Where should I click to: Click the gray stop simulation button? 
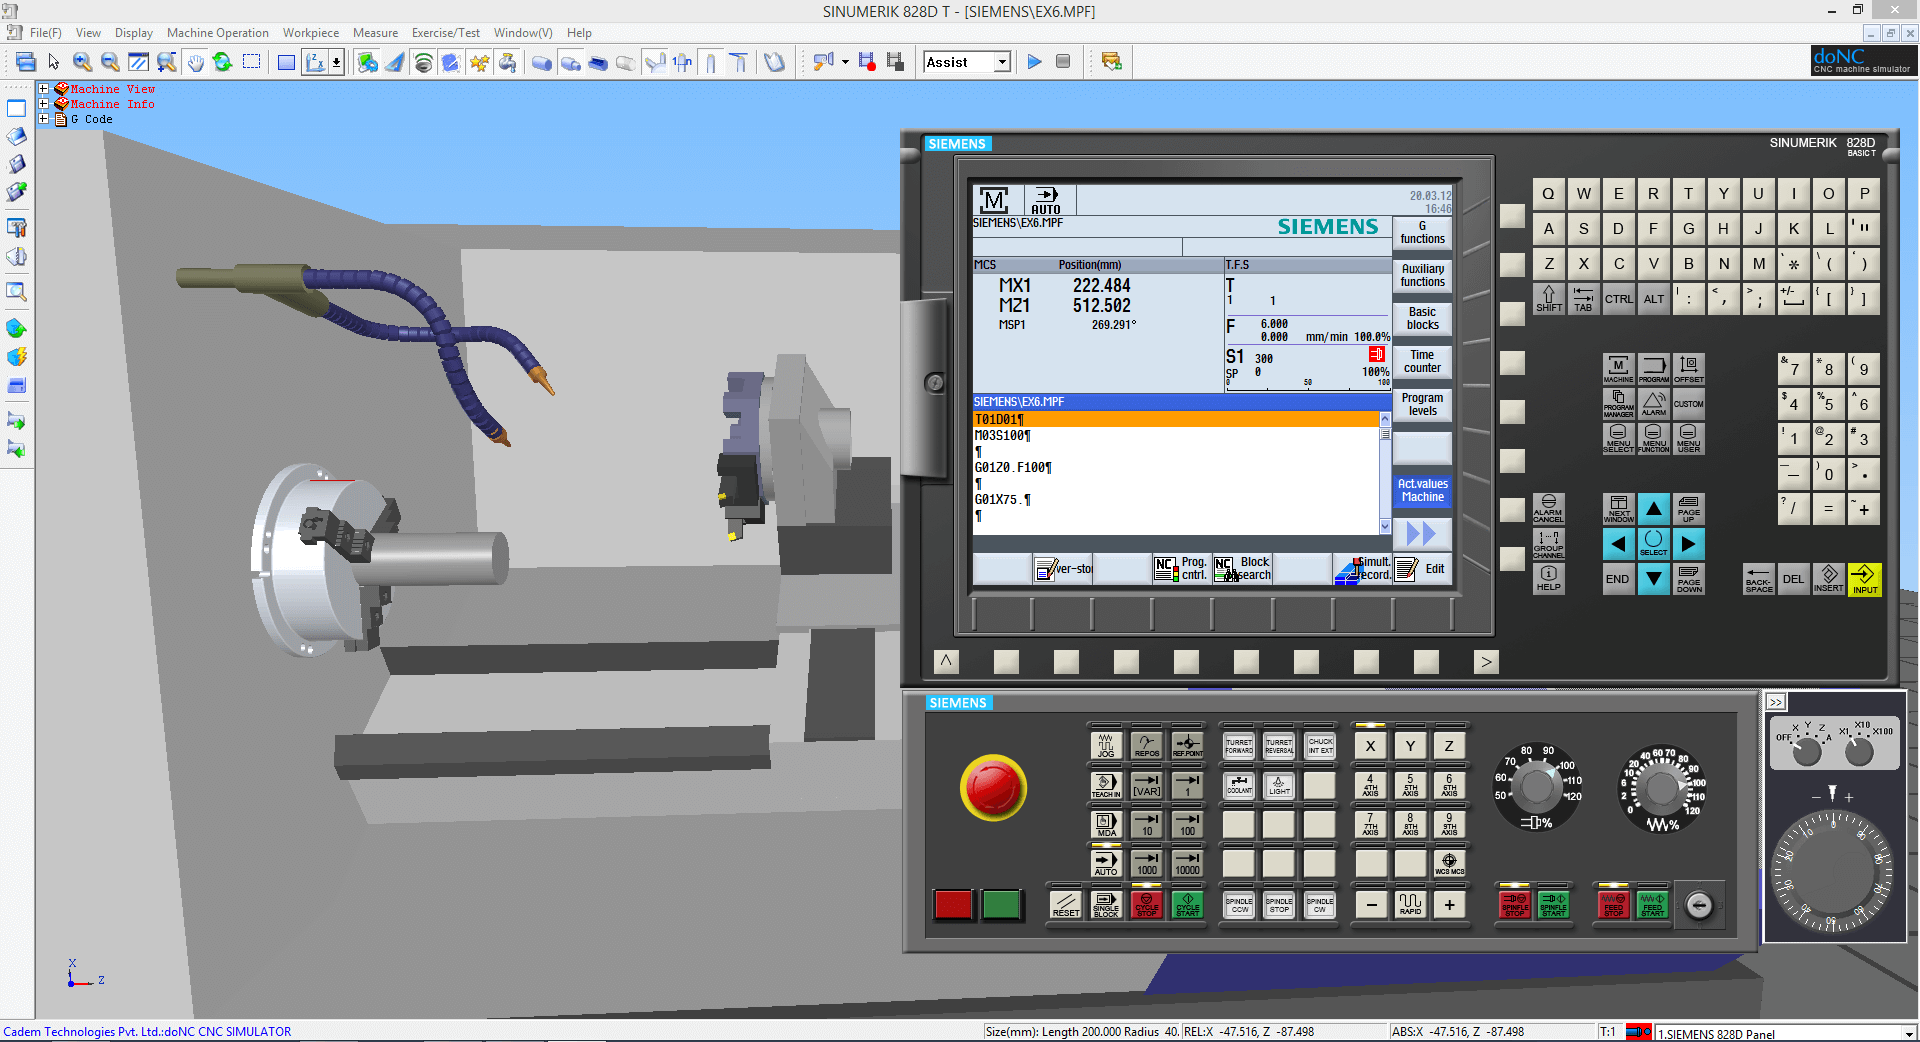pyautogui.click(x=1063, y=62)
